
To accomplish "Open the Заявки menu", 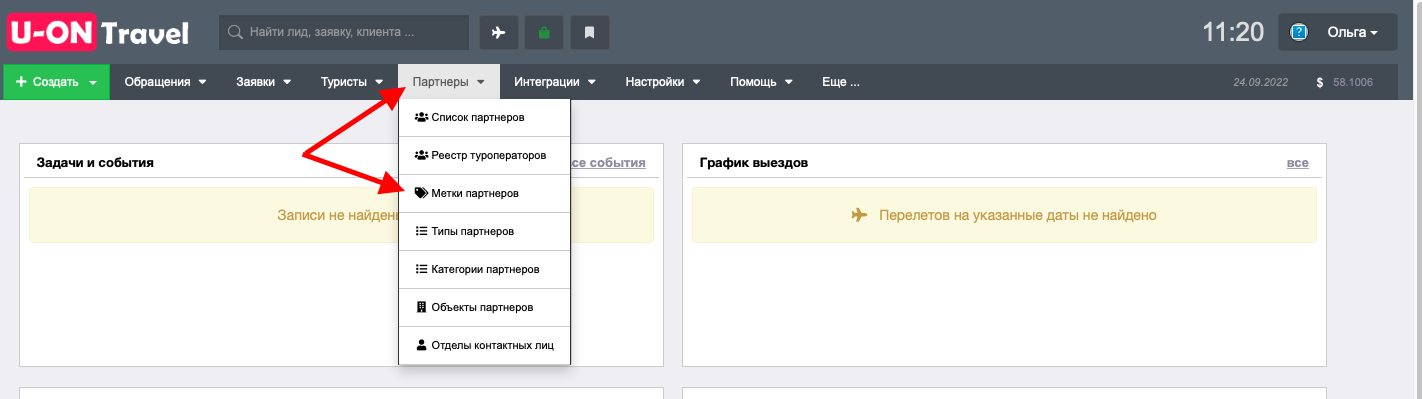I will (264, 82).
